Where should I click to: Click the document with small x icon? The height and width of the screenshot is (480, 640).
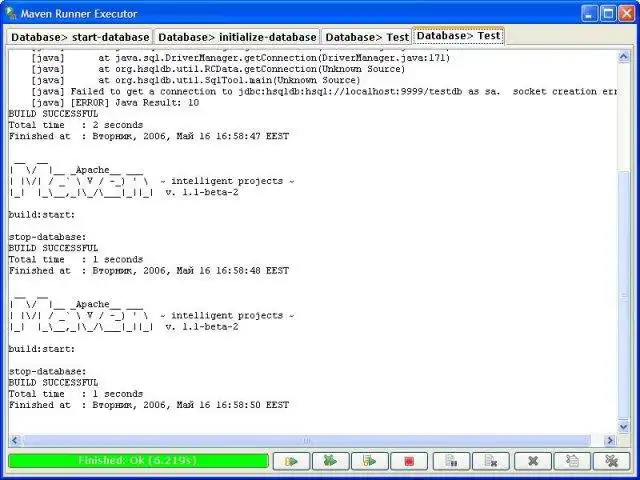pyautogui.click(x=491, y=461)
